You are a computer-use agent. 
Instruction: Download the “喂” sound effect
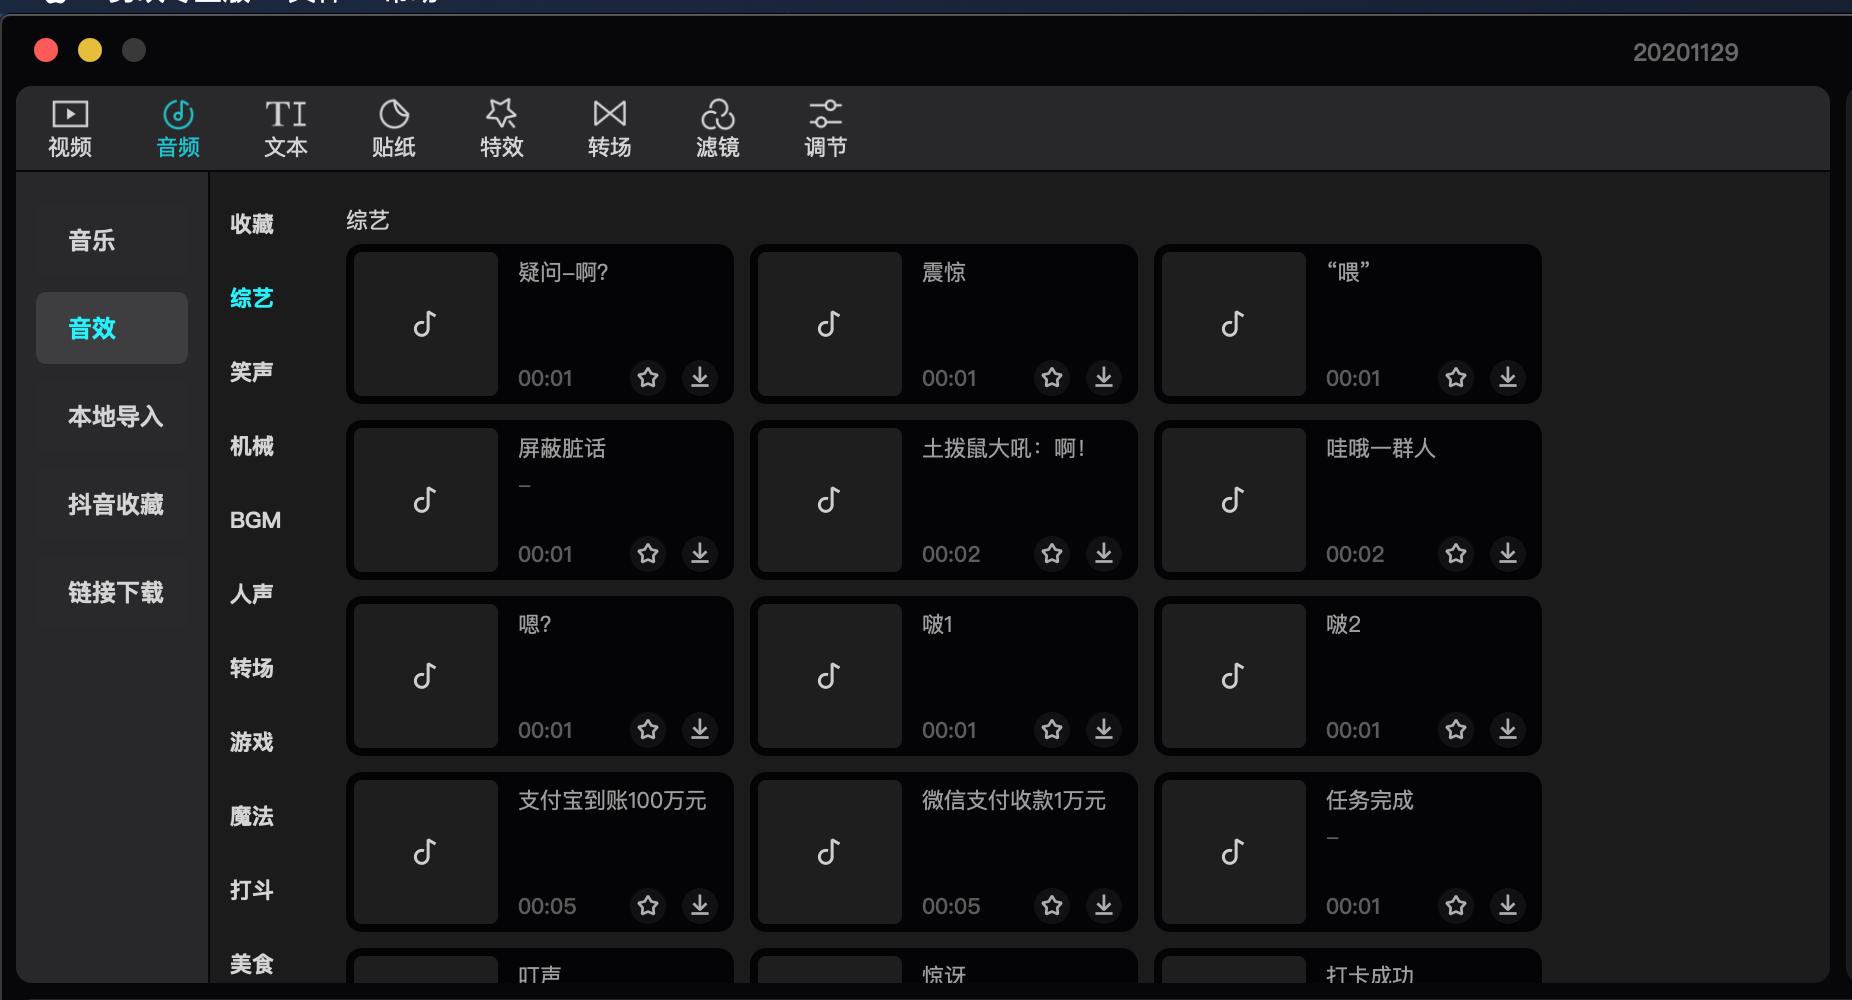click(x=1508, y=377)
